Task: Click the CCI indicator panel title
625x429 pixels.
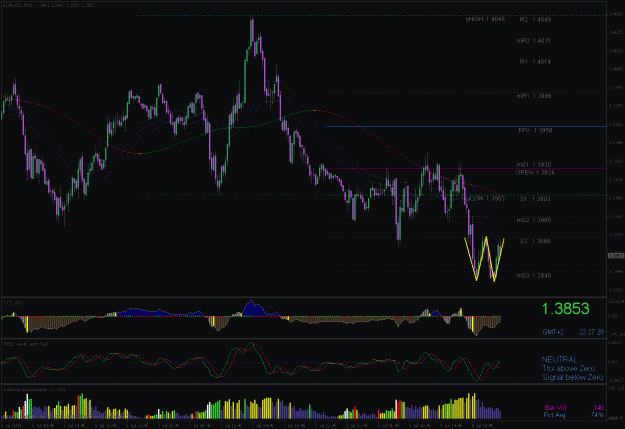Action: coord(13,303)
